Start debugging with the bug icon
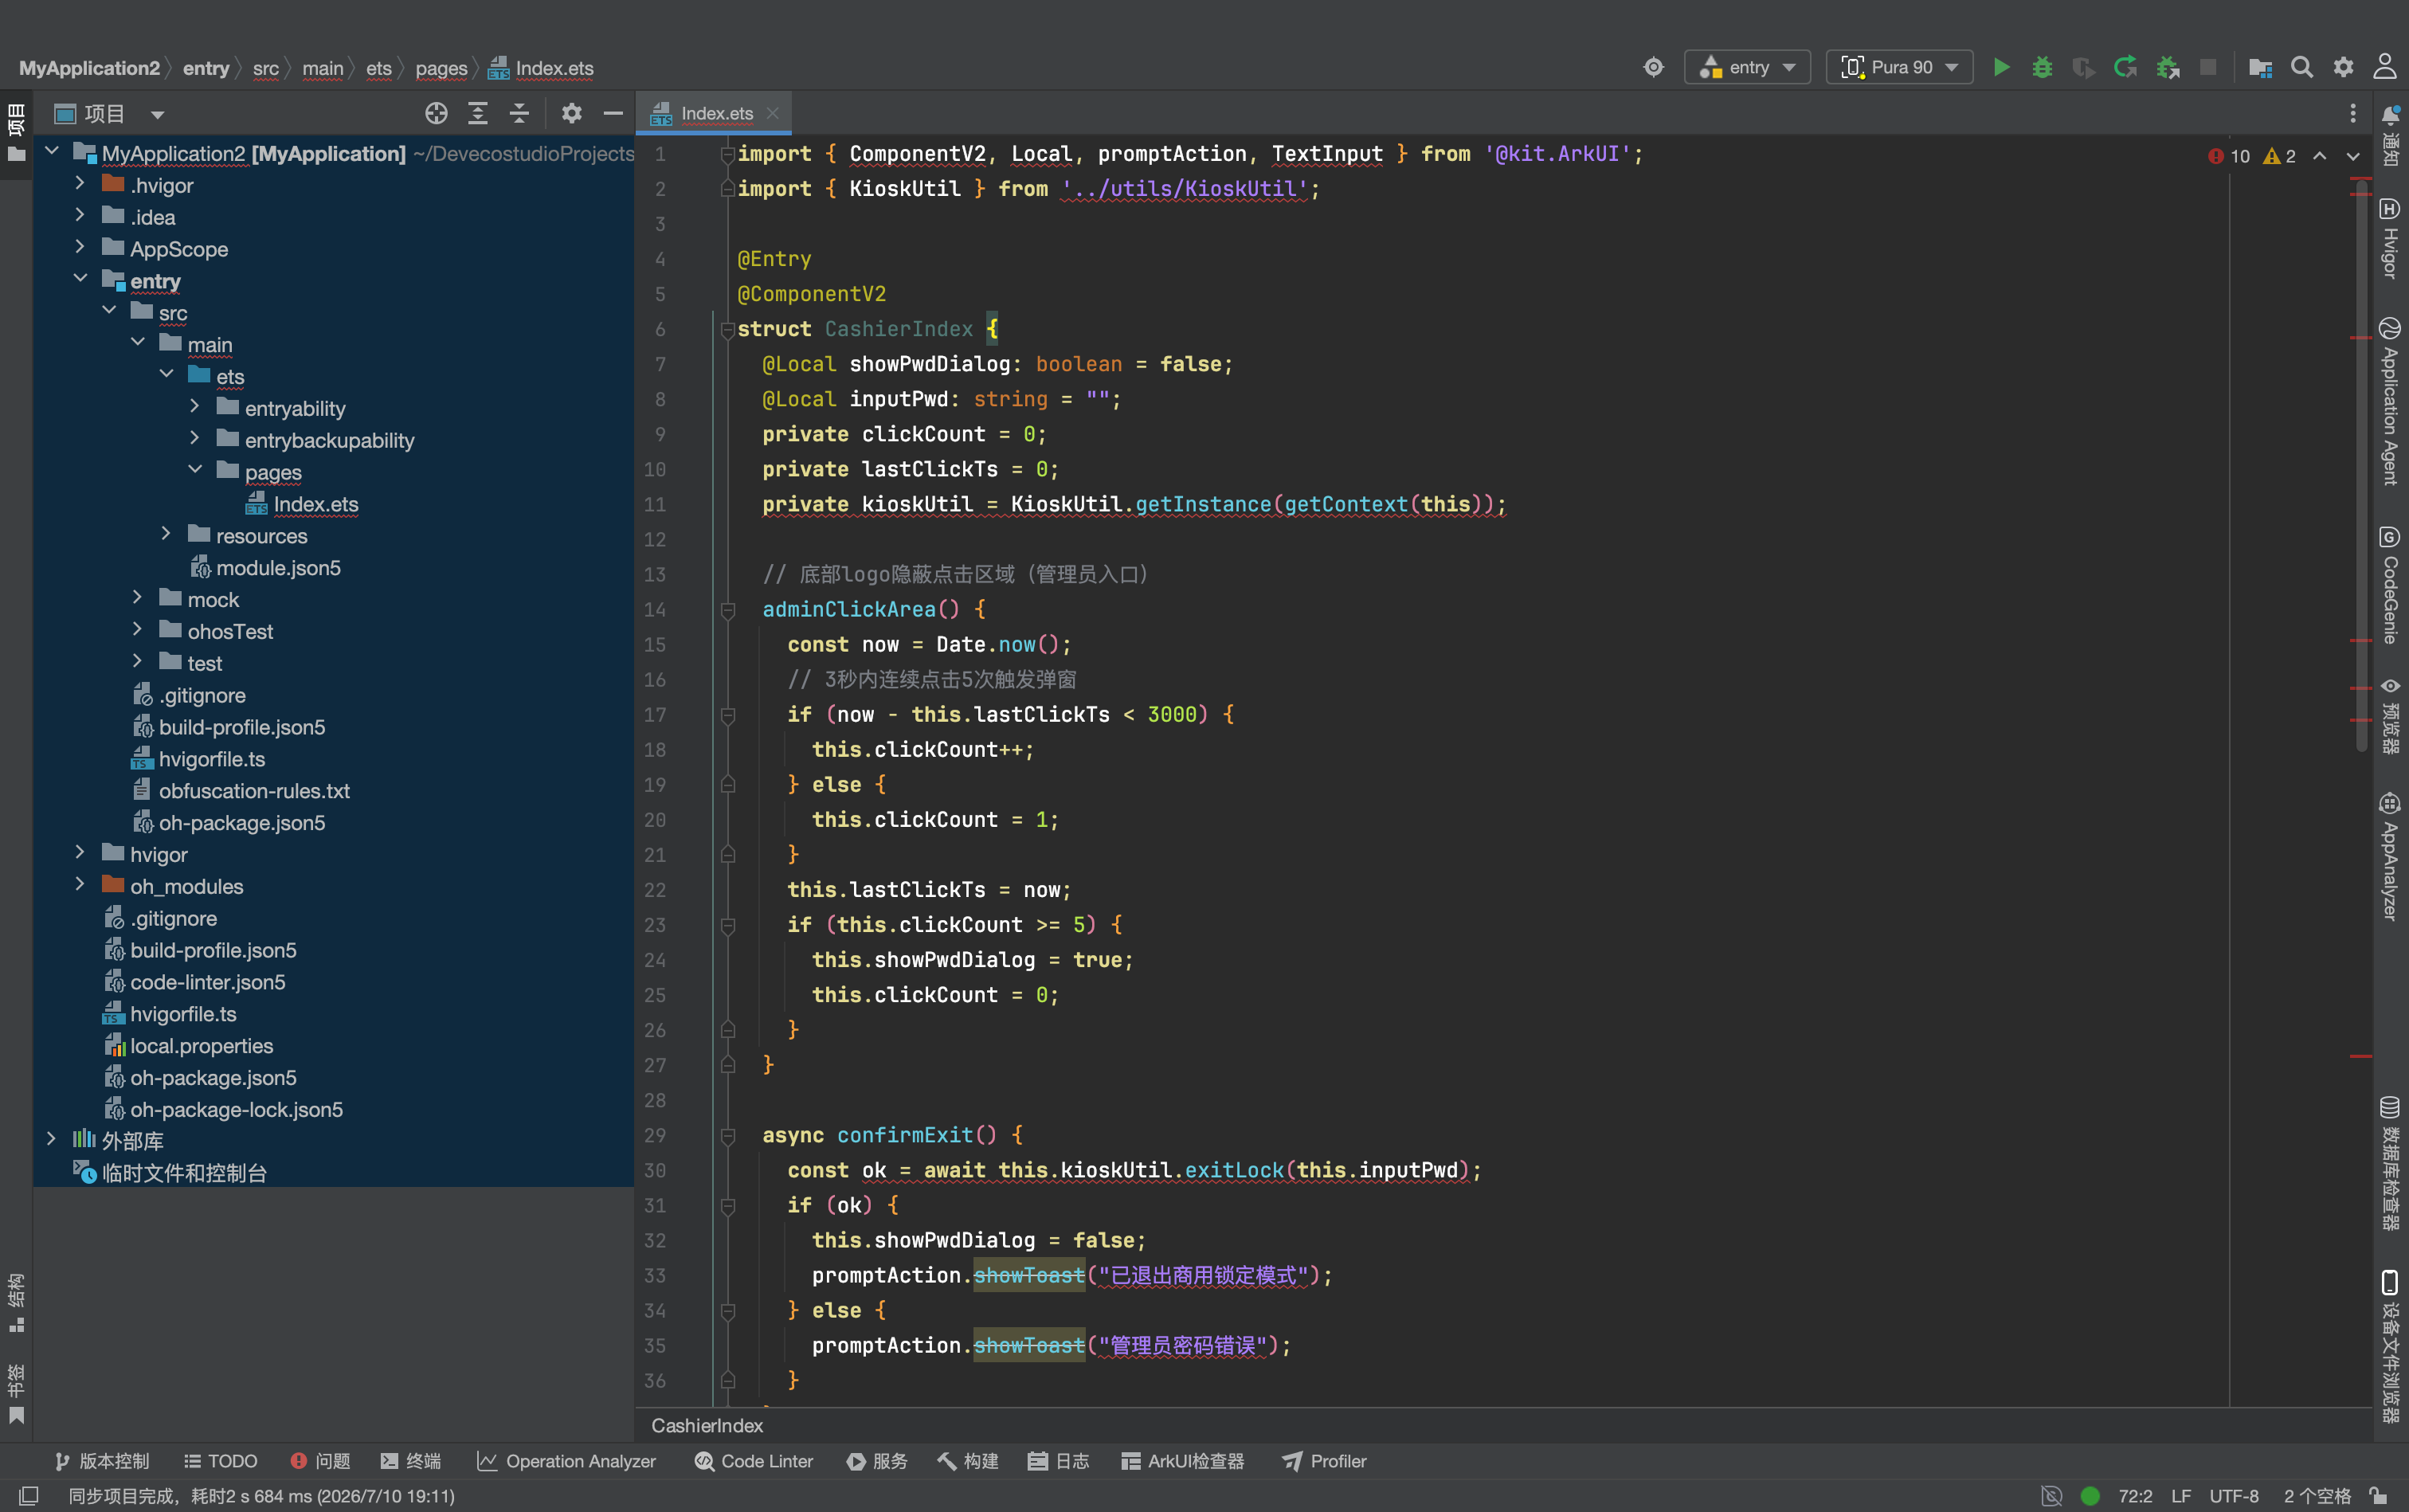Image resolution: width=2409 pixels, height=1512 pixels. pyautogui.click(x=2042, y=67)
